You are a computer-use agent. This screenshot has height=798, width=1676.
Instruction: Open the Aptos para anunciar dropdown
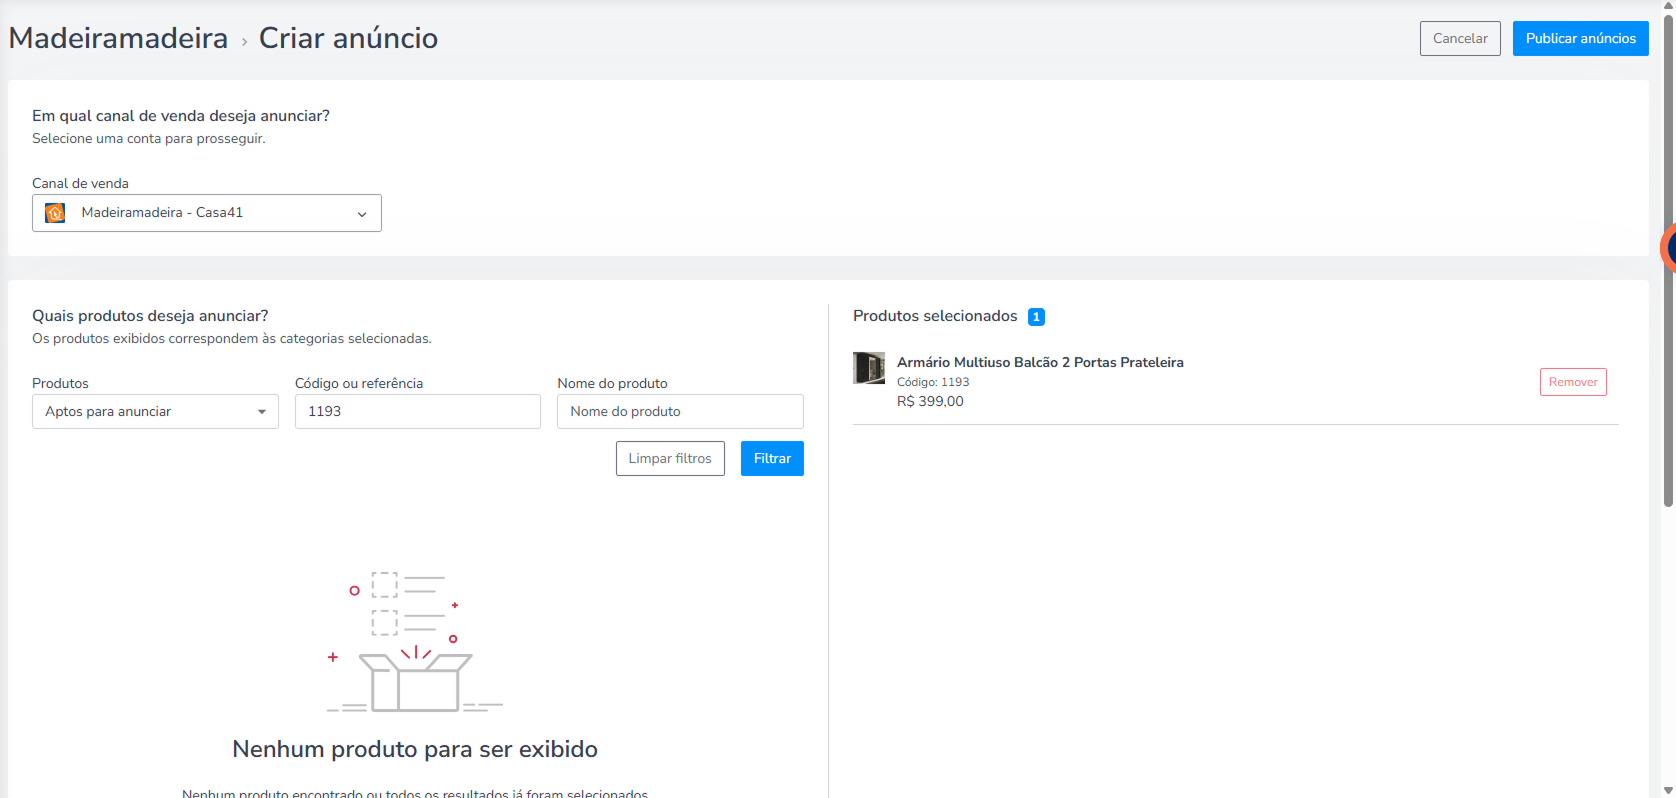click(x=155, y=411)
